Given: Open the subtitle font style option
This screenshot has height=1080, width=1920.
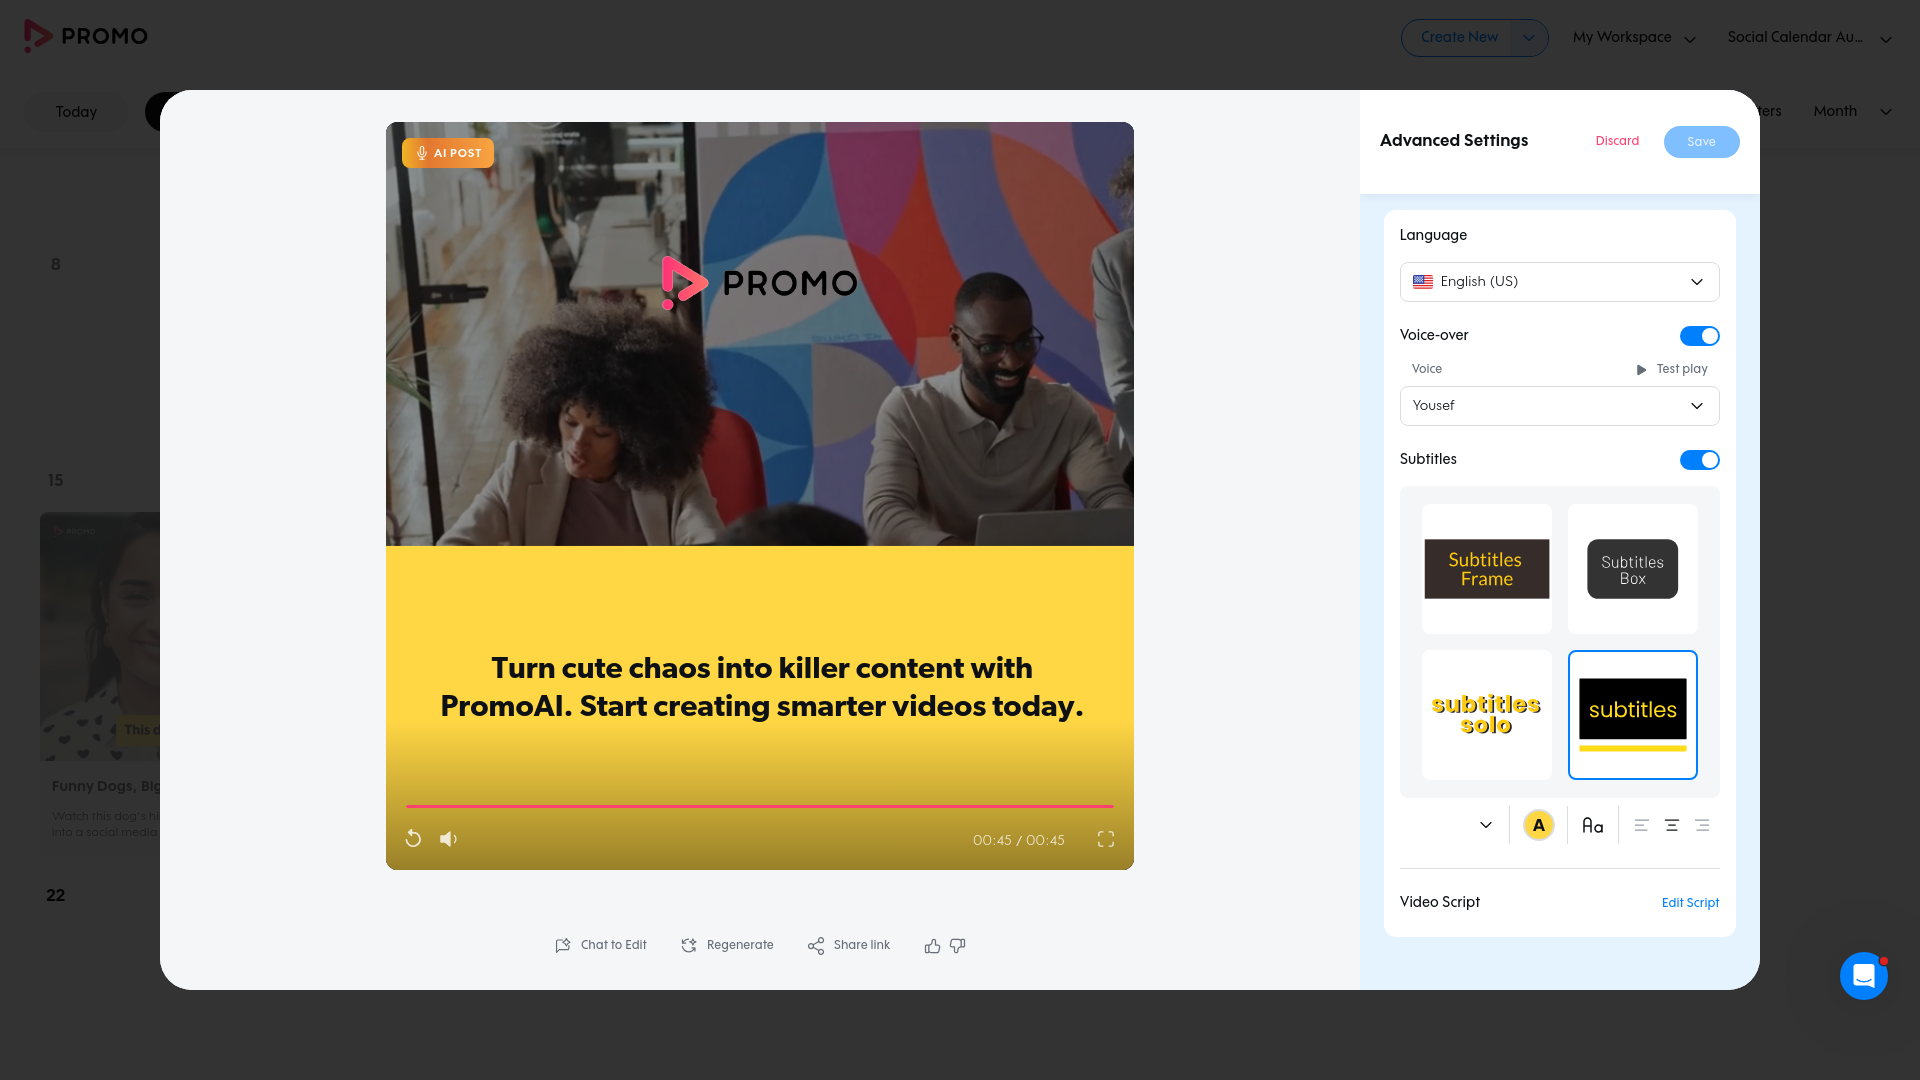Looking at the screenshot, I should 1593,825.
